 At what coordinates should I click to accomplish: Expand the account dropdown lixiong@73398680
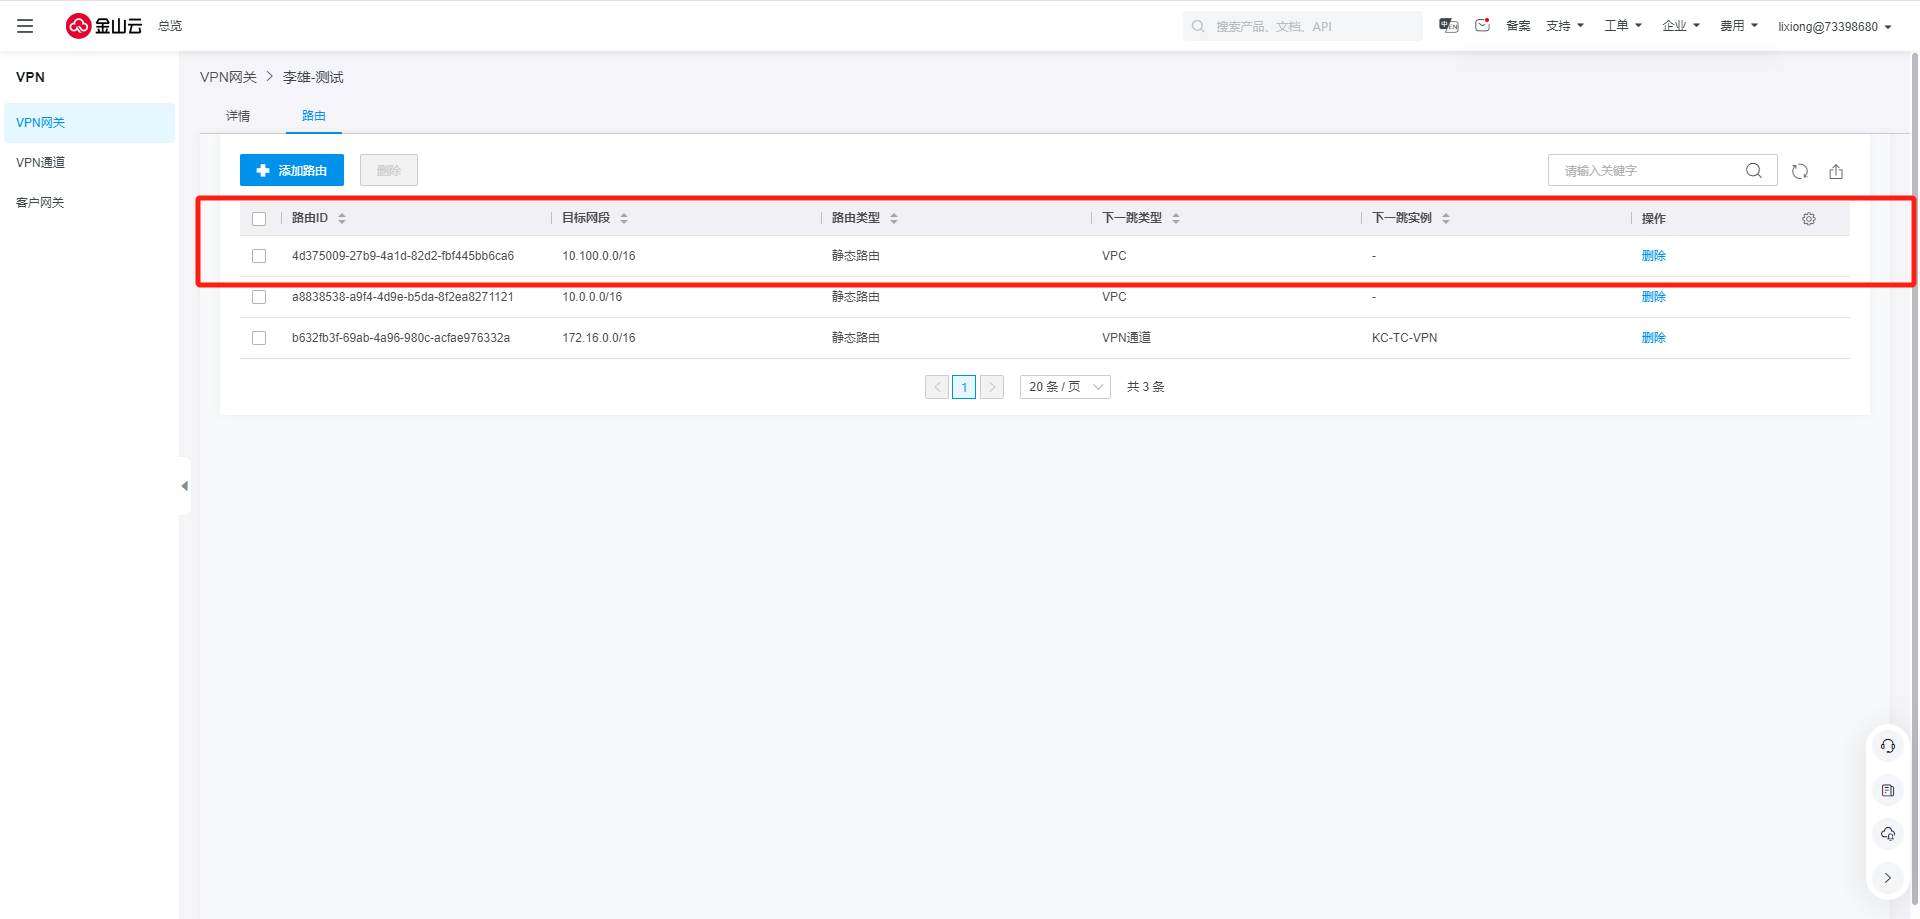point(1834,27)
